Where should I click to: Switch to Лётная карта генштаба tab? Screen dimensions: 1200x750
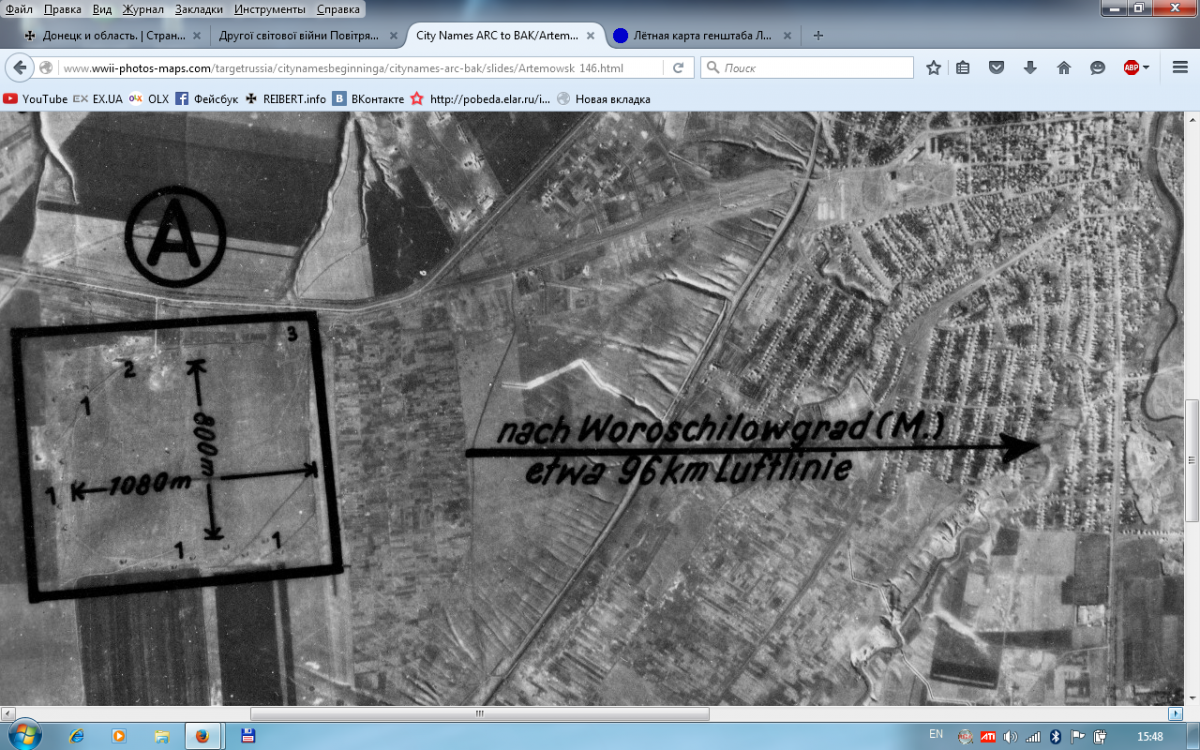(702, 35)
